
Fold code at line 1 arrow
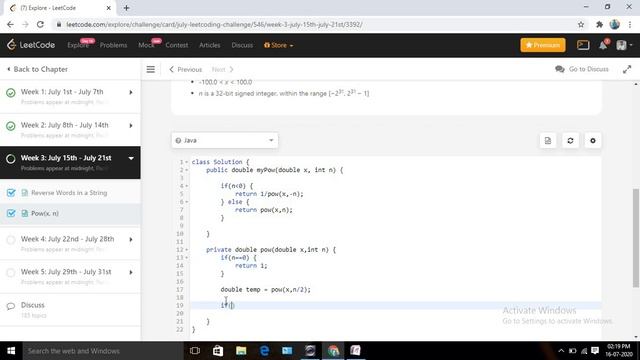click(x=187, y=162)
